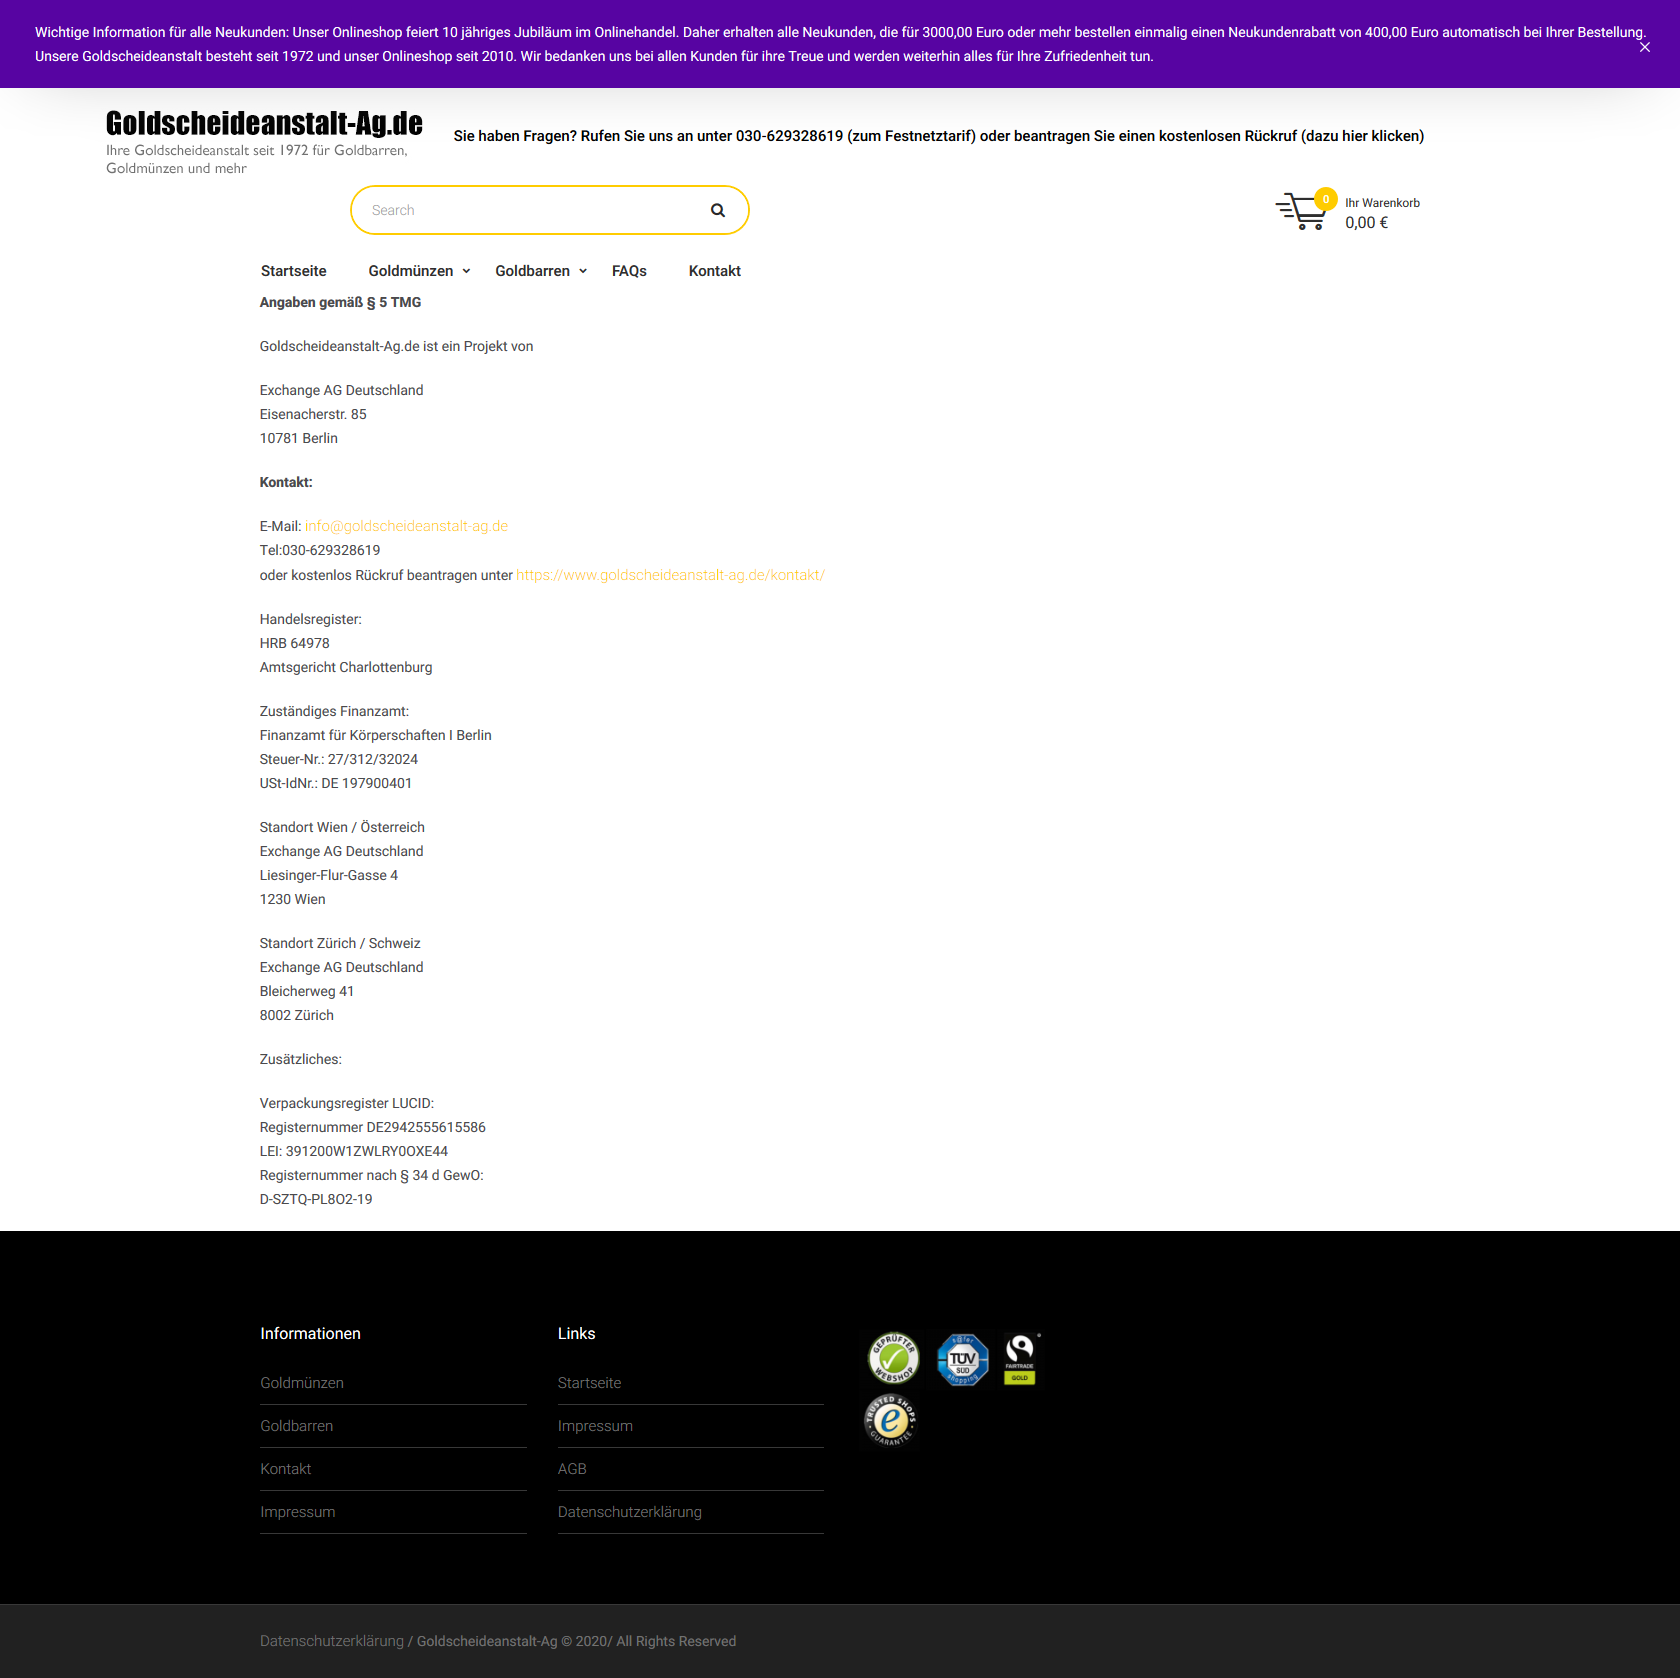Select the Bleicherweg 41 address line

click(307, 991)
